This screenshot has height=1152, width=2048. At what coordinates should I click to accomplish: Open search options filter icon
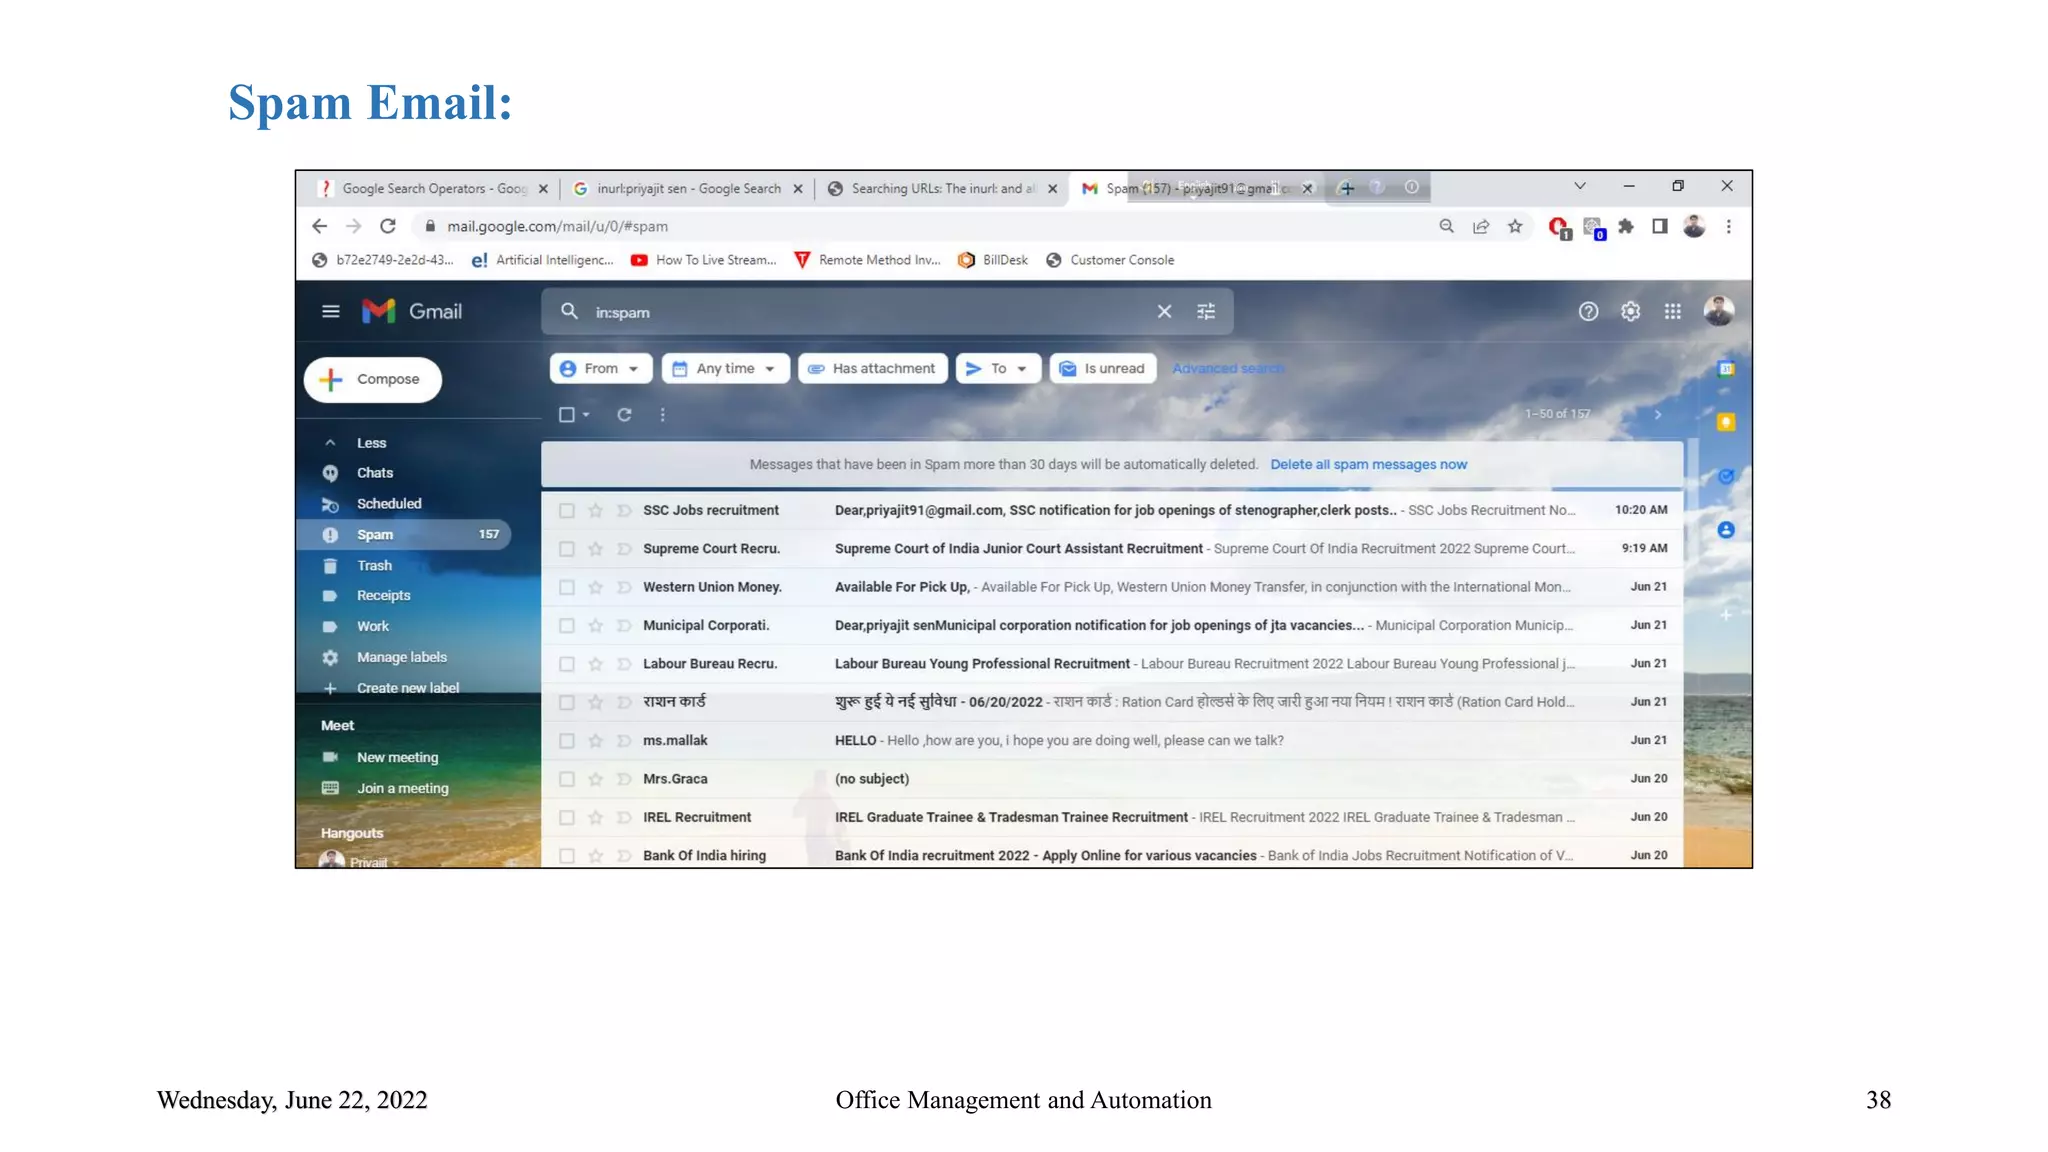pyautogui.click(x=1206, y=311)
